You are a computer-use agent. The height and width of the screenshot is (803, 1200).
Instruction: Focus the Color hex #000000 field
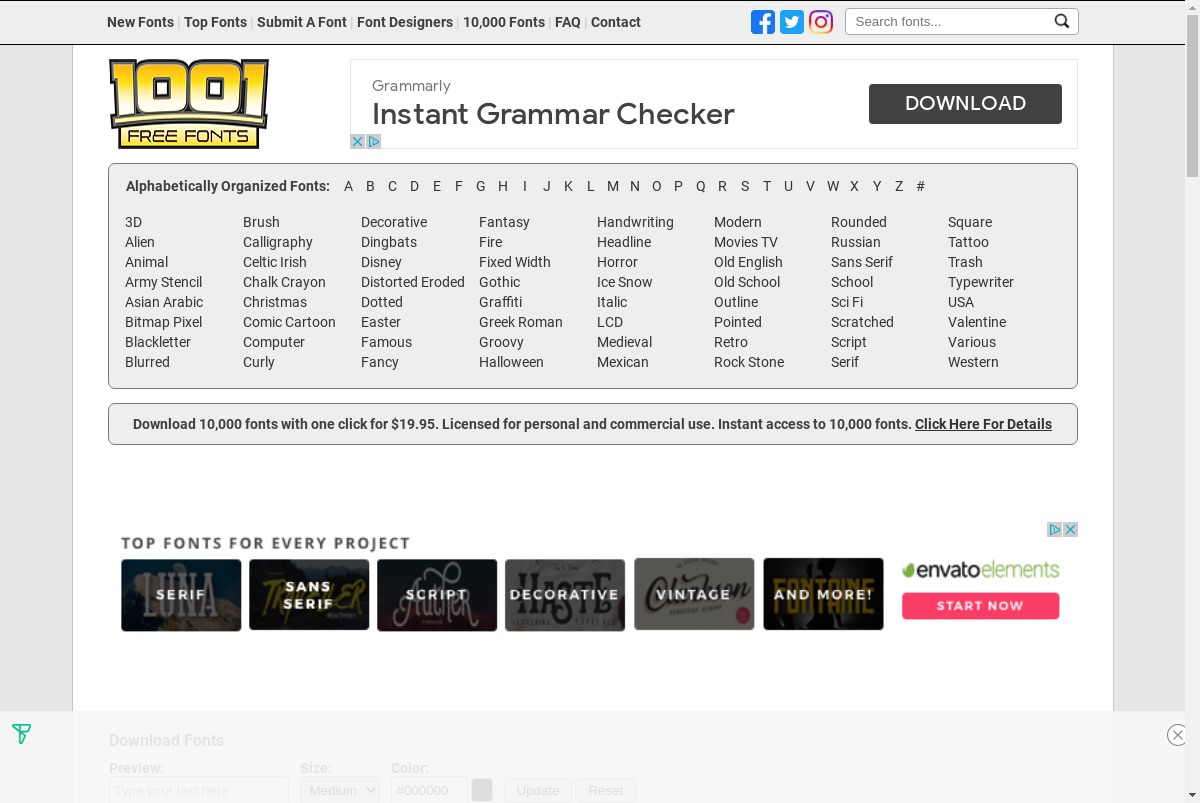(429, 790)
